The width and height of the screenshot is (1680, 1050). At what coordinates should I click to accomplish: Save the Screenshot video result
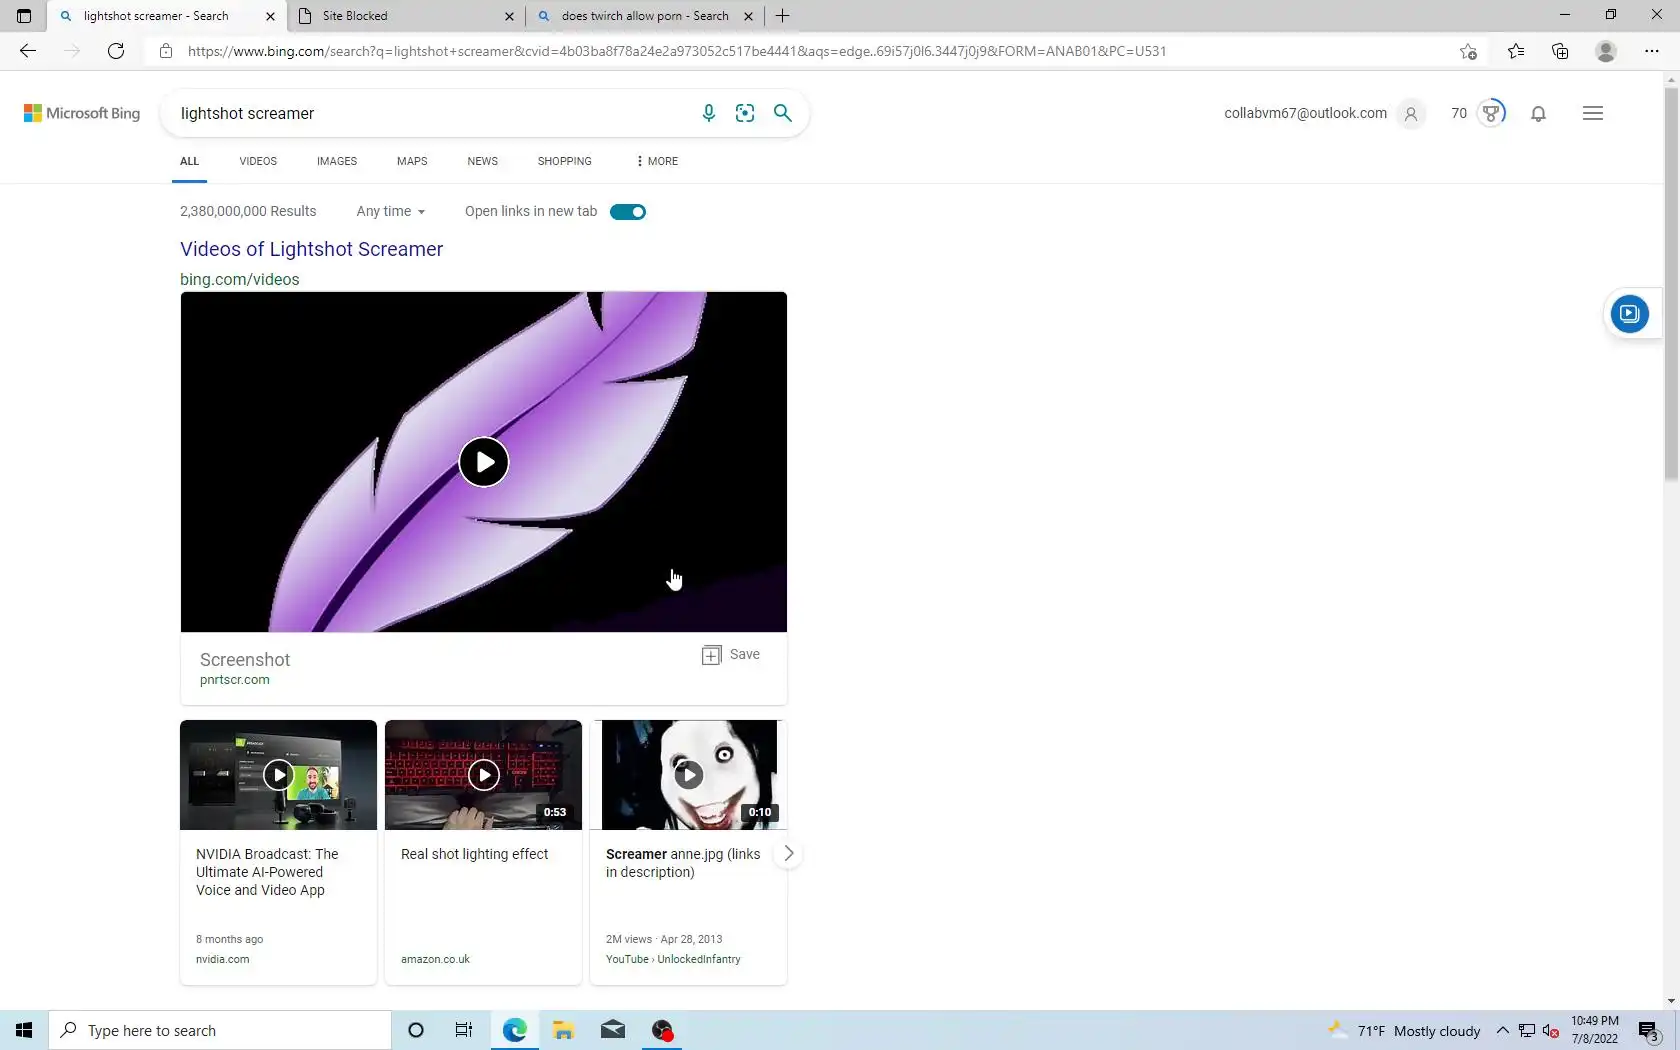click(731, 655)
